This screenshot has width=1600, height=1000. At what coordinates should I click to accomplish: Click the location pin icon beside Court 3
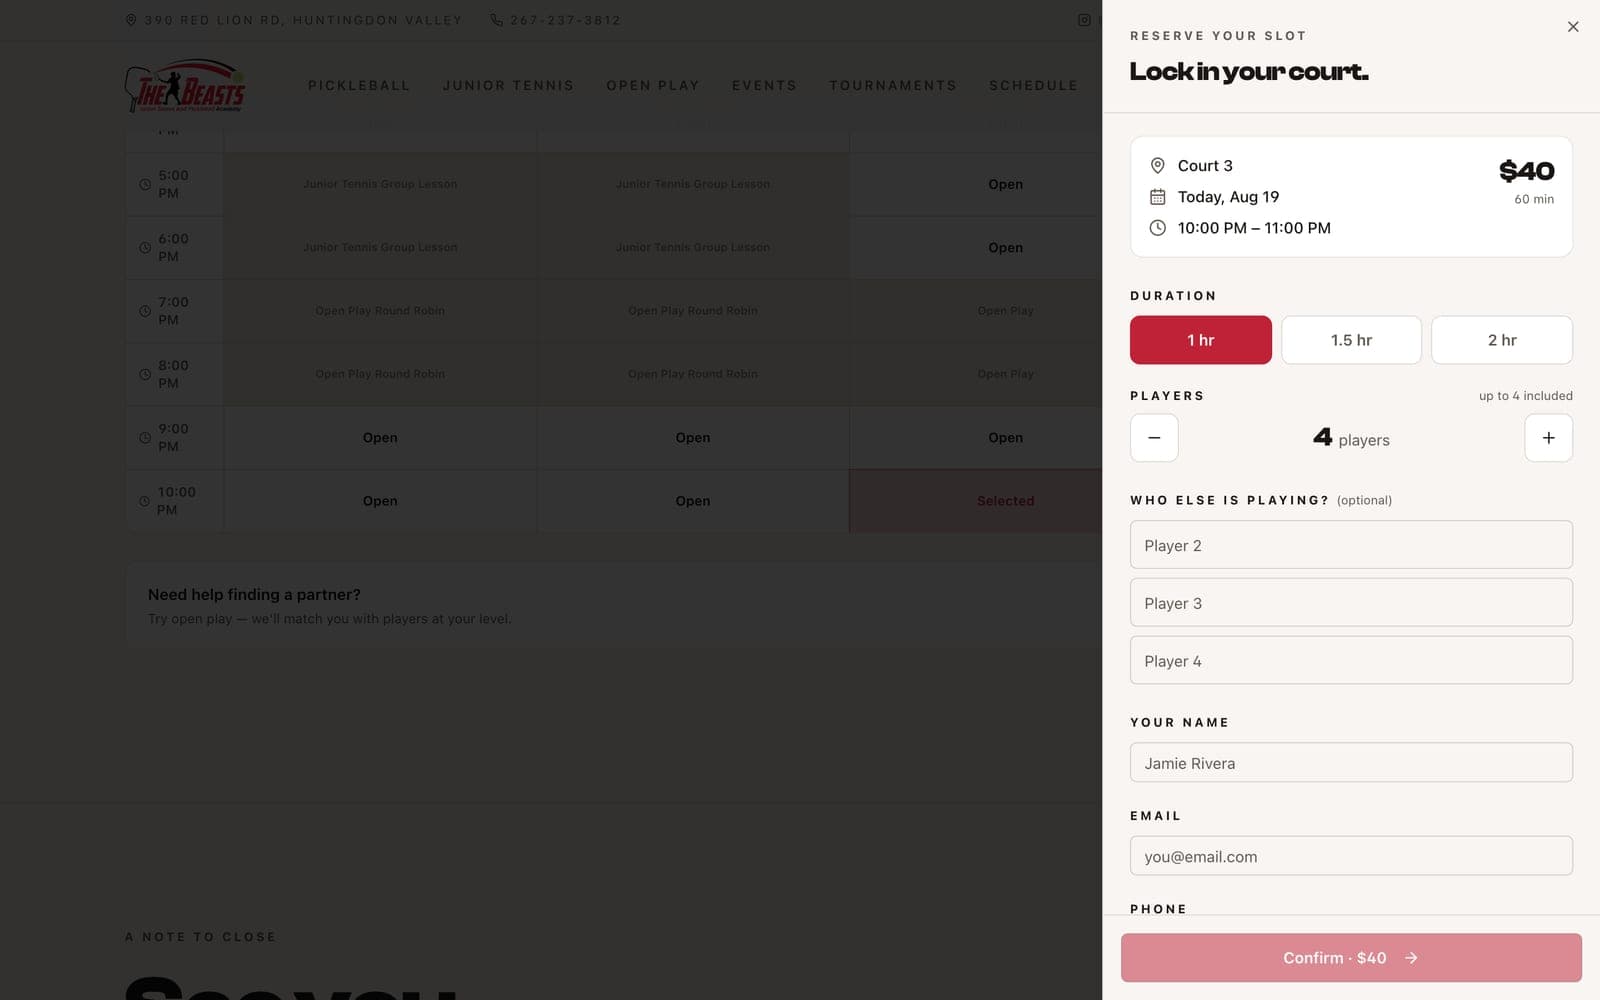tap(1157, 166)
